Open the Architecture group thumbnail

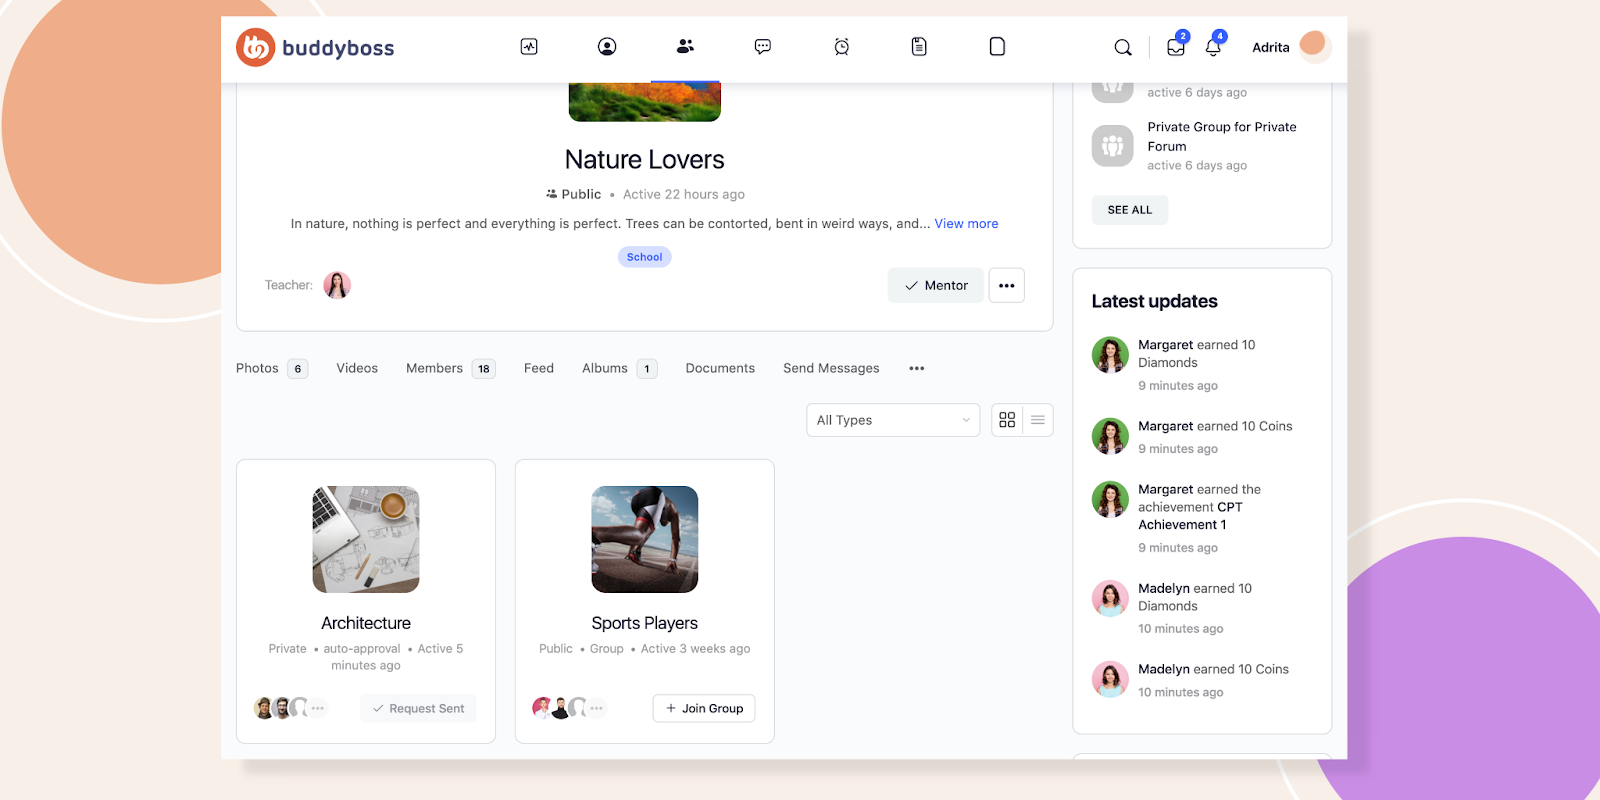click(x=366, y=540)
